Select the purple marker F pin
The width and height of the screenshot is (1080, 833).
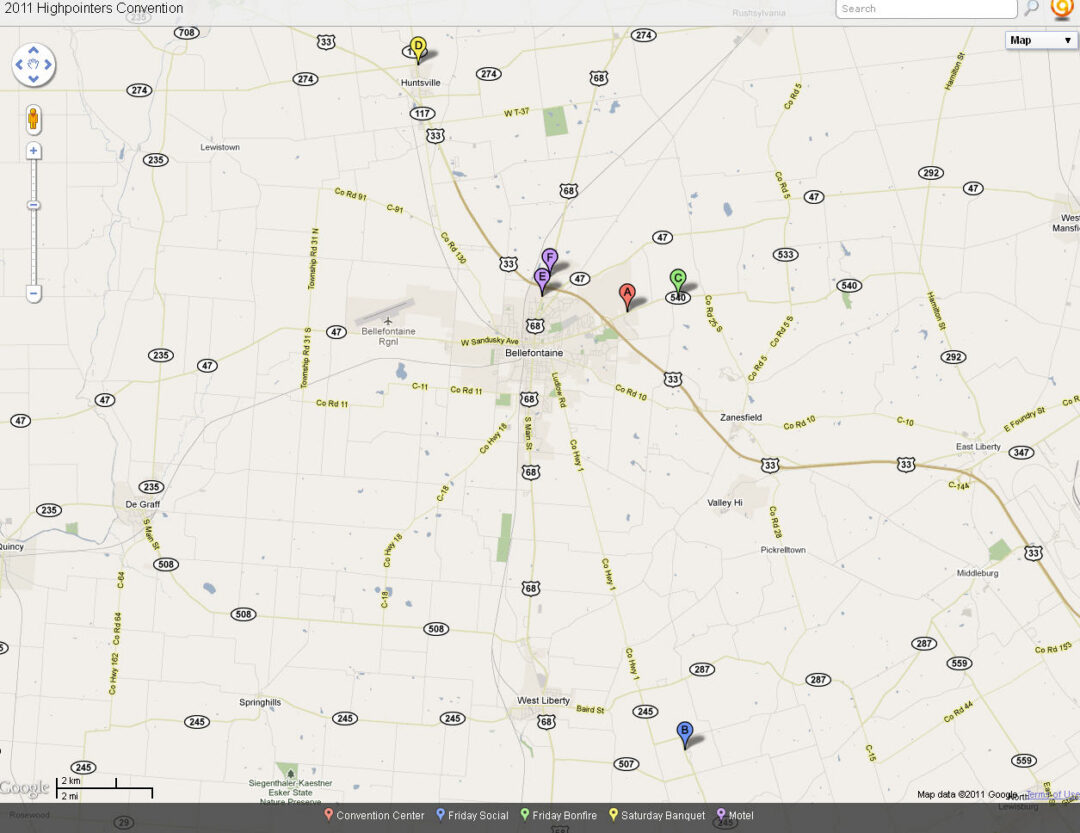click(x=549, y=258)
